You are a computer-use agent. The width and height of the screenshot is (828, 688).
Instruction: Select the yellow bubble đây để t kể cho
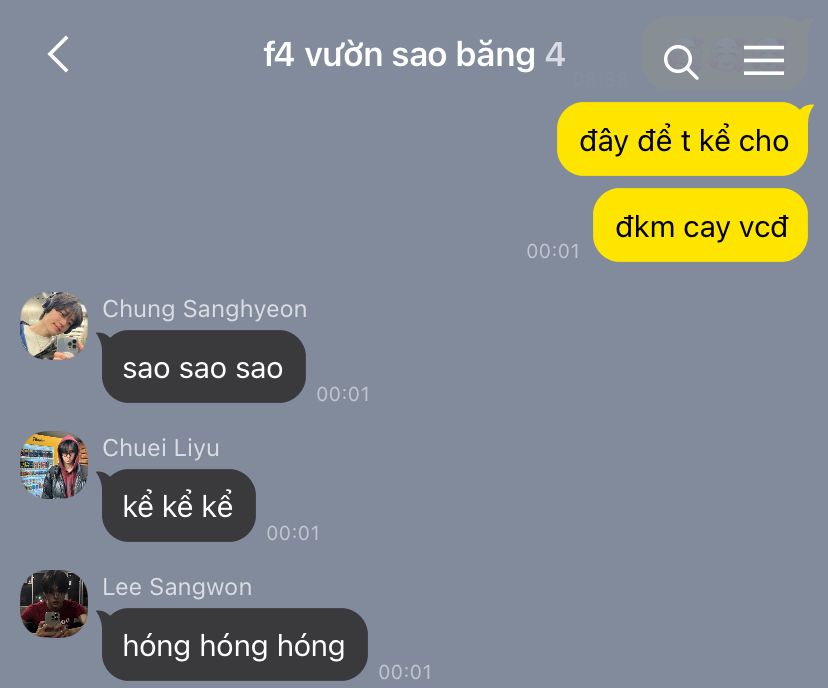pyautogui.click(x=683, y=139)
